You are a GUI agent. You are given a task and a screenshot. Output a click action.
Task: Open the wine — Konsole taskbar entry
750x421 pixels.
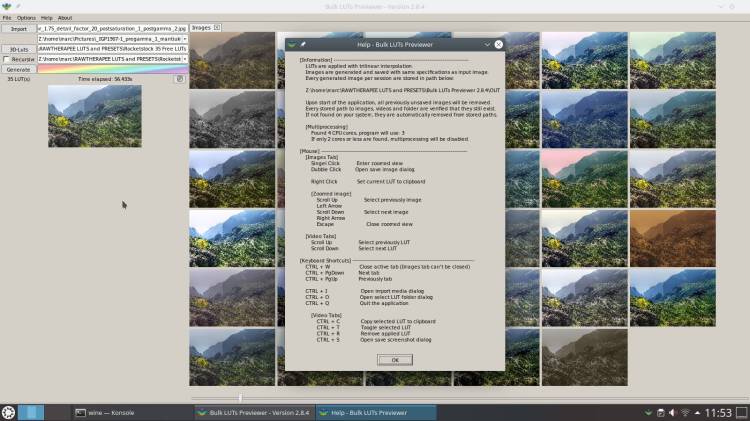[x=133, y=412]
